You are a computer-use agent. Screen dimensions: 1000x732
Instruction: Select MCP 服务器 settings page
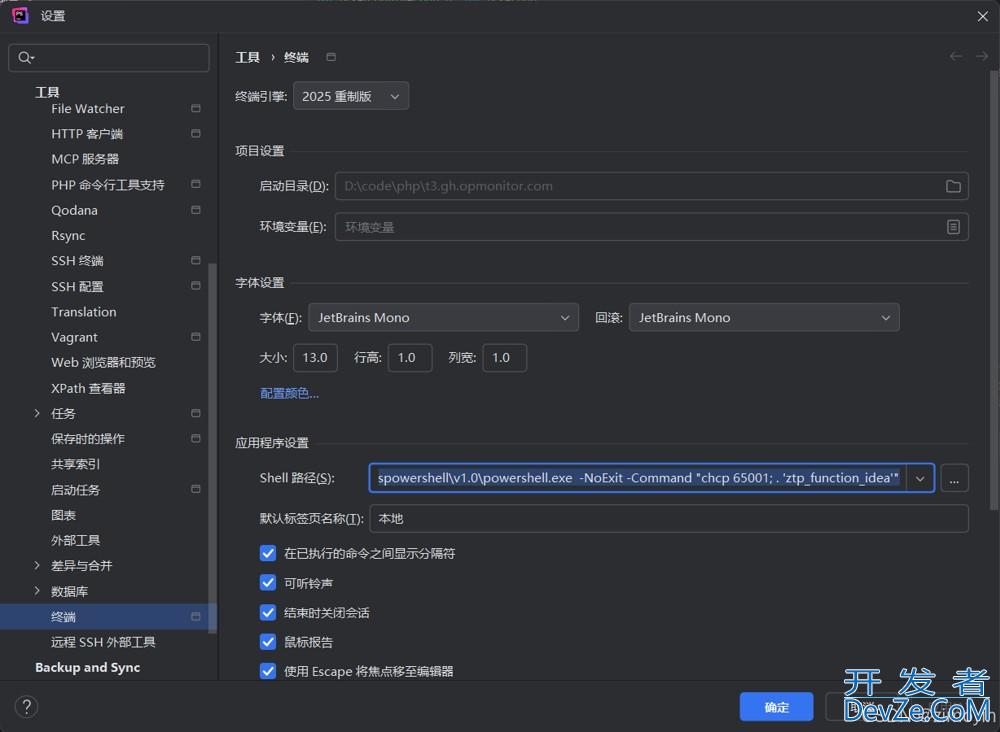coord(85,159)
